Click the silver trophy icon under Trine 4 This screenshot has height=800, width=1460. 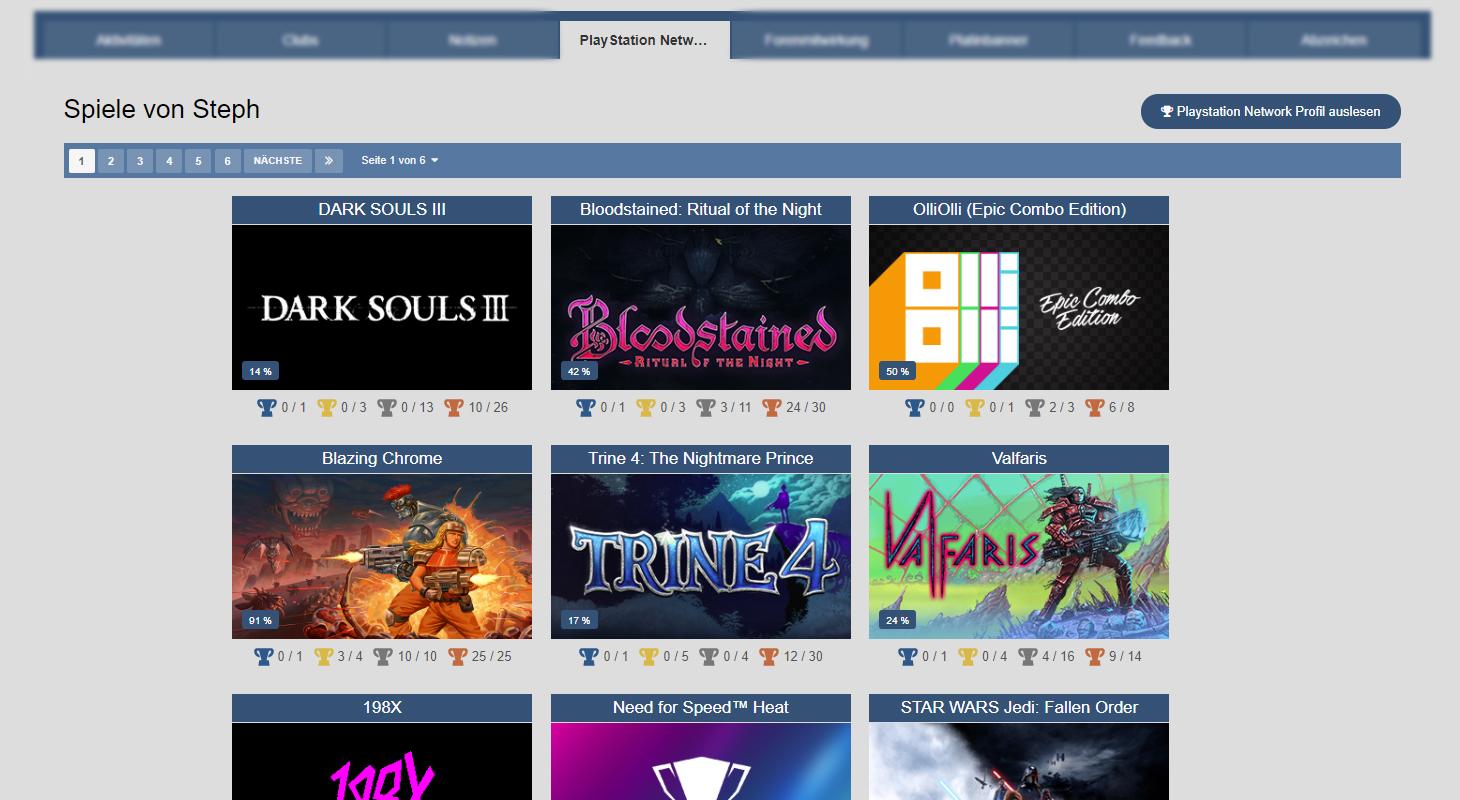pyautogui.click(x=708, y=656)
